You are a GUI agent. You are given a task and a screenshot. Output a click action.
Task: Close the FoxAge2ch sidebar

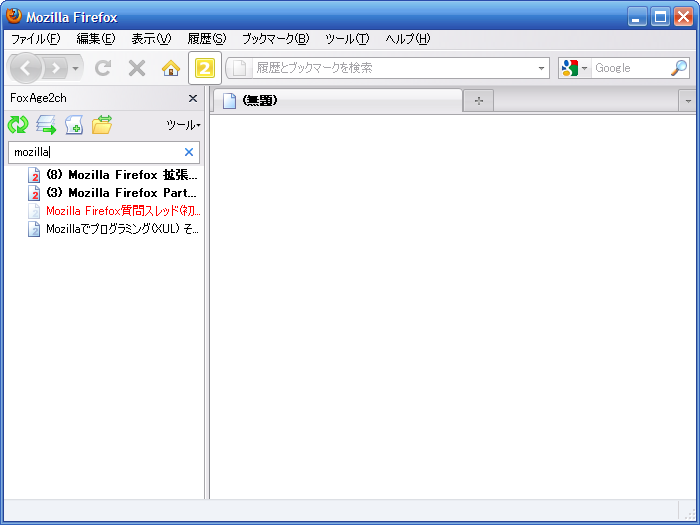pyautogui.click(x=193, y=98)
